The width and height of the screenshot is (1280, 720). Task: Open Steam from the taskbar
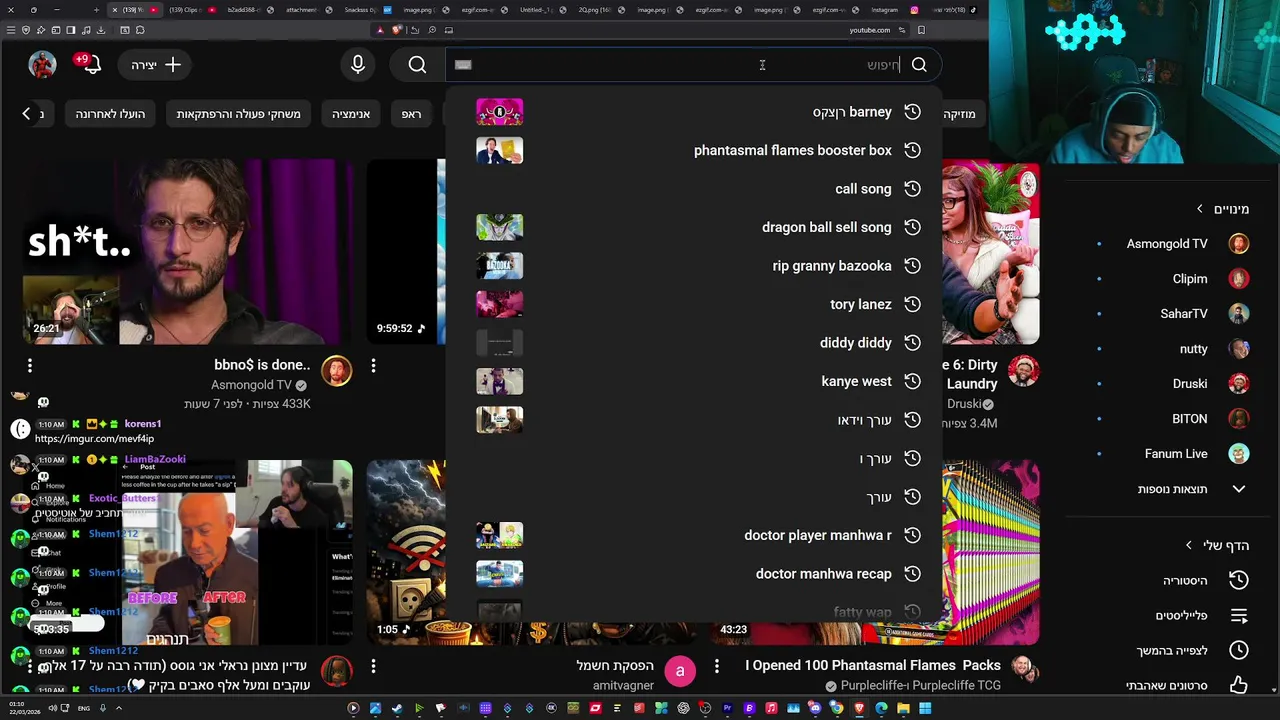(x=397, y=708)
